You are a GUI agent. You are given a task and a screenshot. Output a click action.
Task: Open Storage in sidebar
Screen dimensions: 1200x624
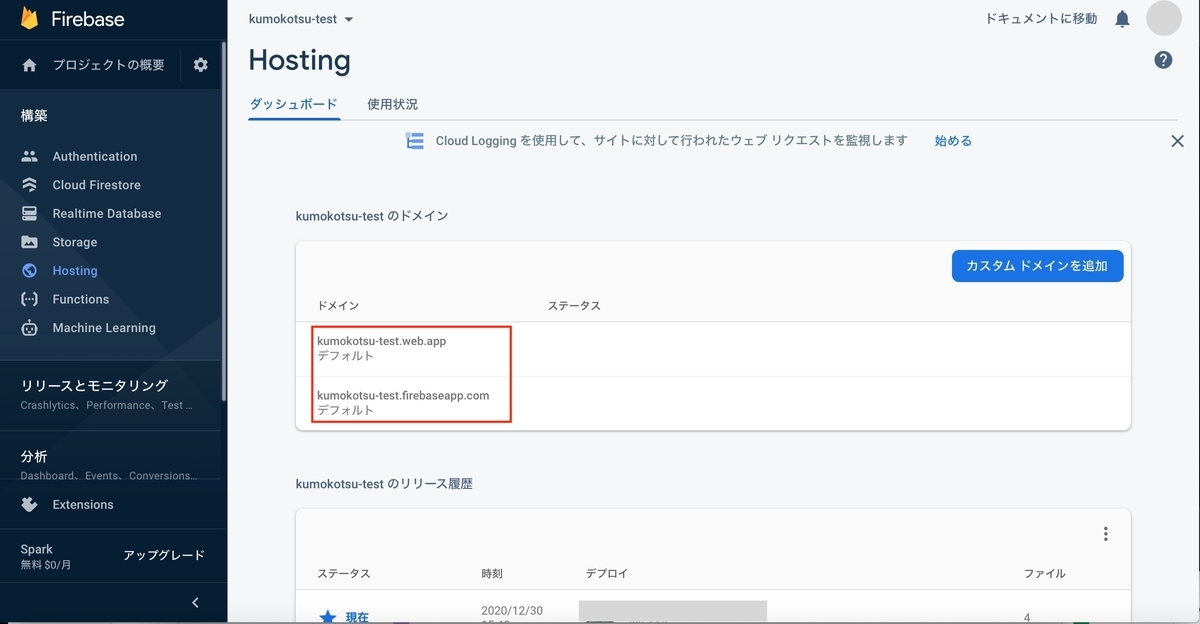click(x=75, y=242)
